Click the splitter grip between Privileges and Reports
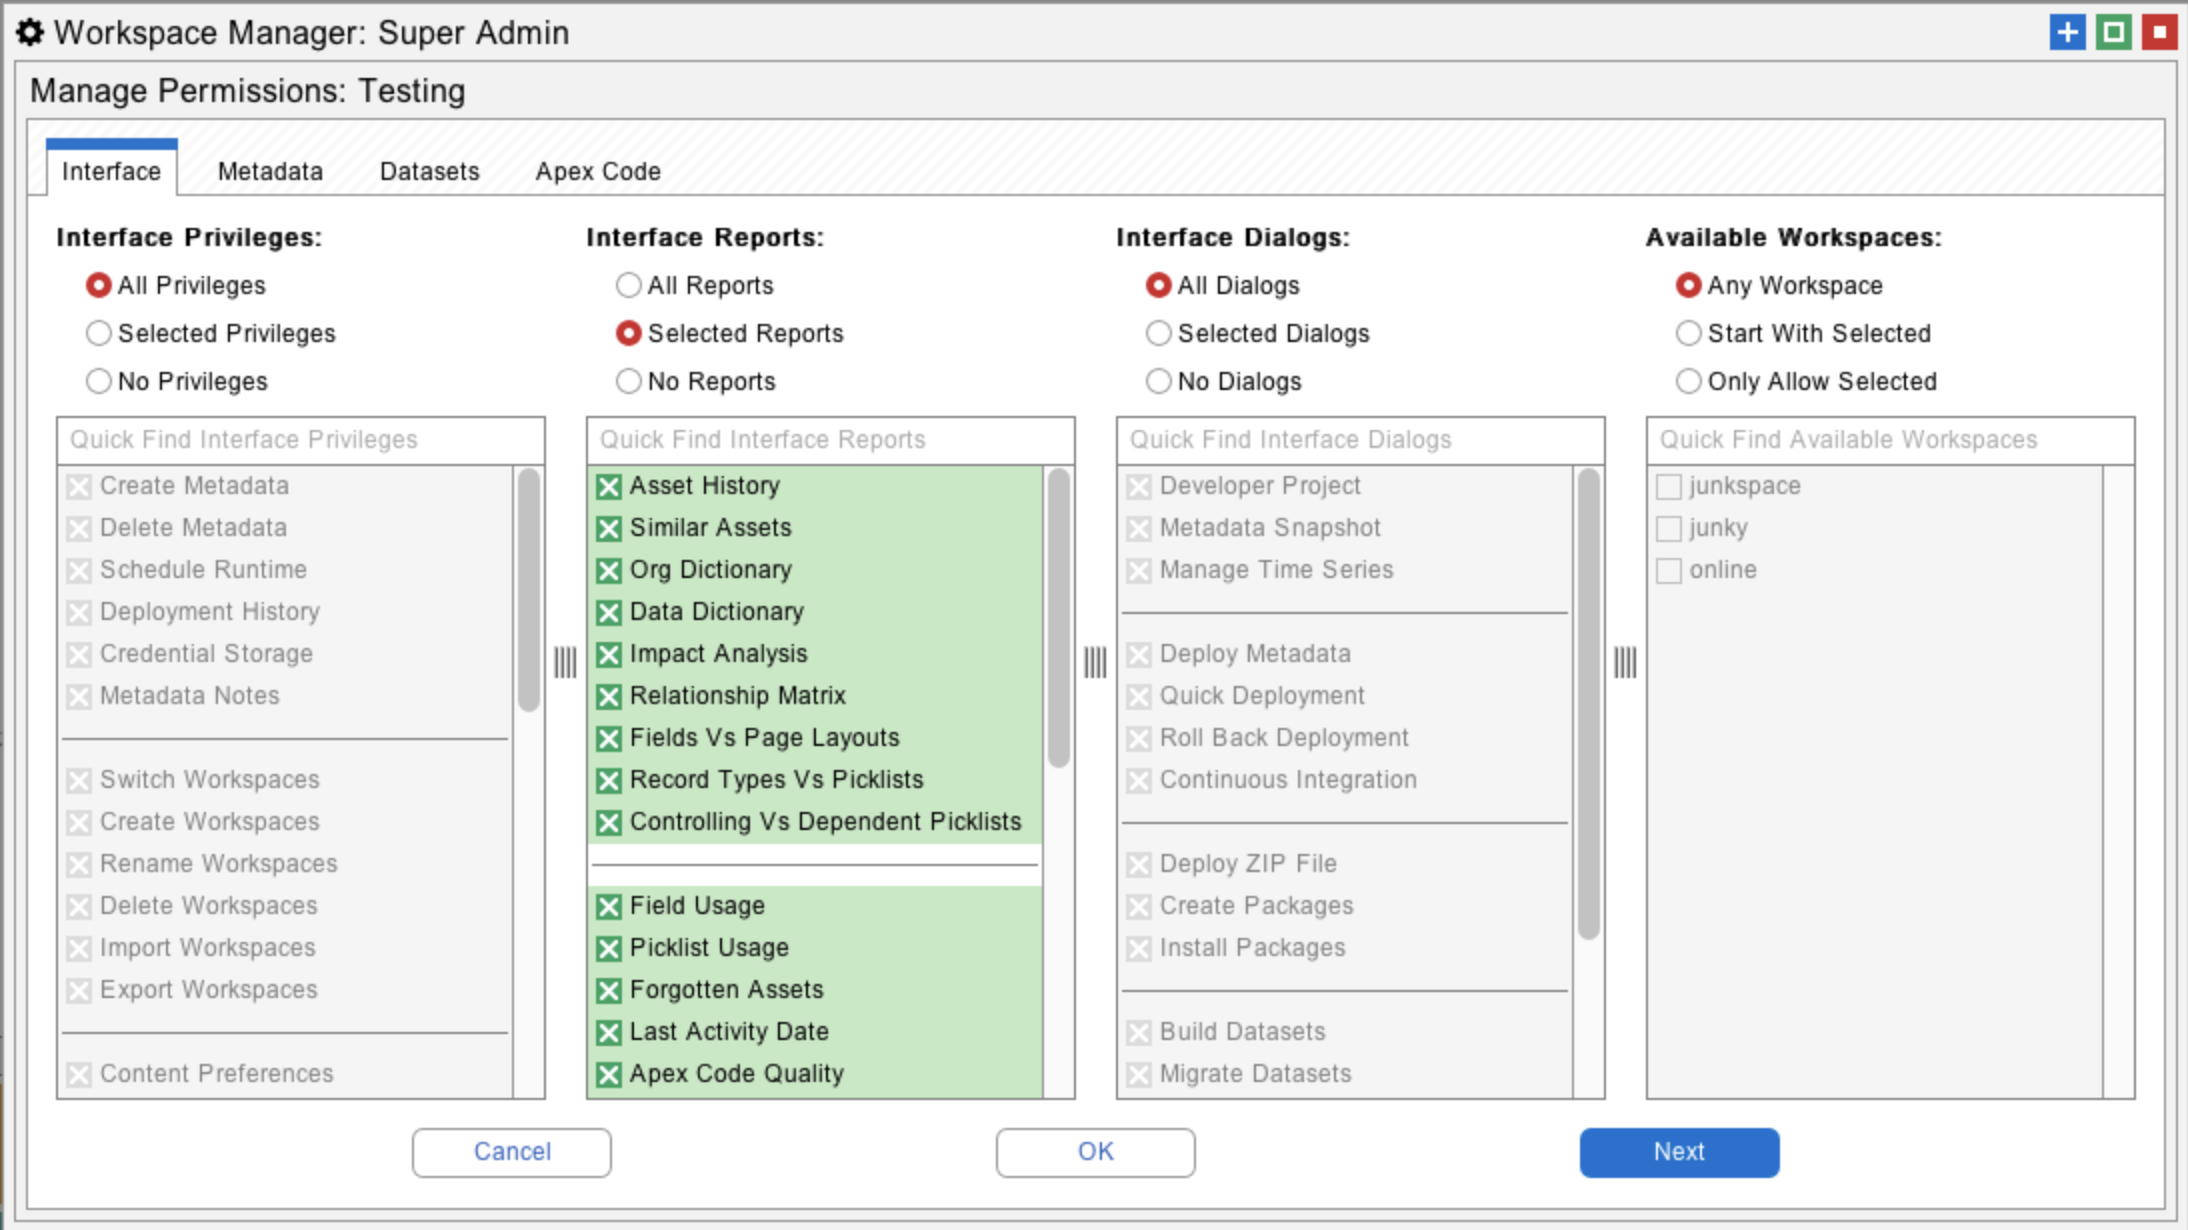This screenshot has width=2188, height=1230. pos(565,662)
